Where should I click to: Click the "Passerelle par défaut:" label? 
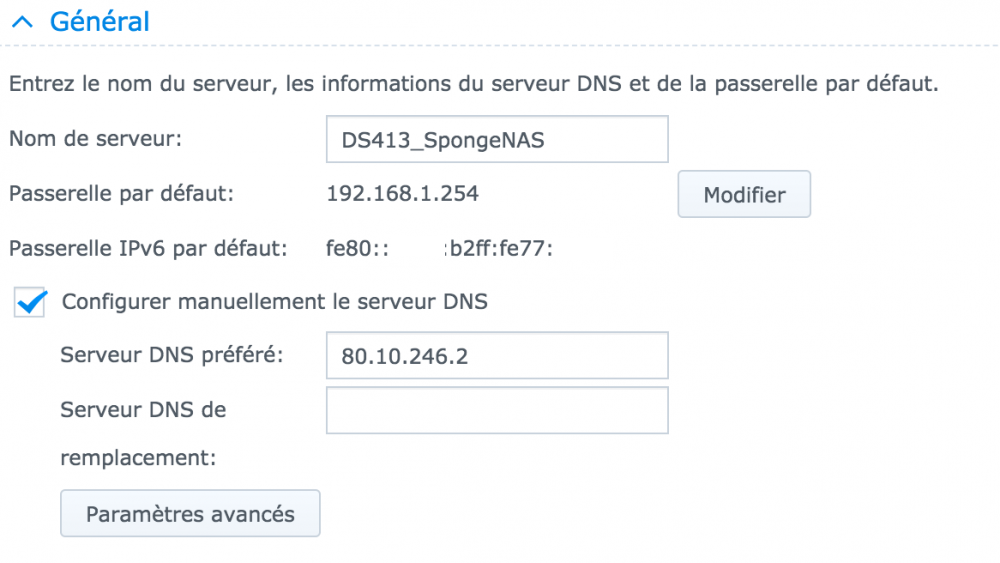121,193
